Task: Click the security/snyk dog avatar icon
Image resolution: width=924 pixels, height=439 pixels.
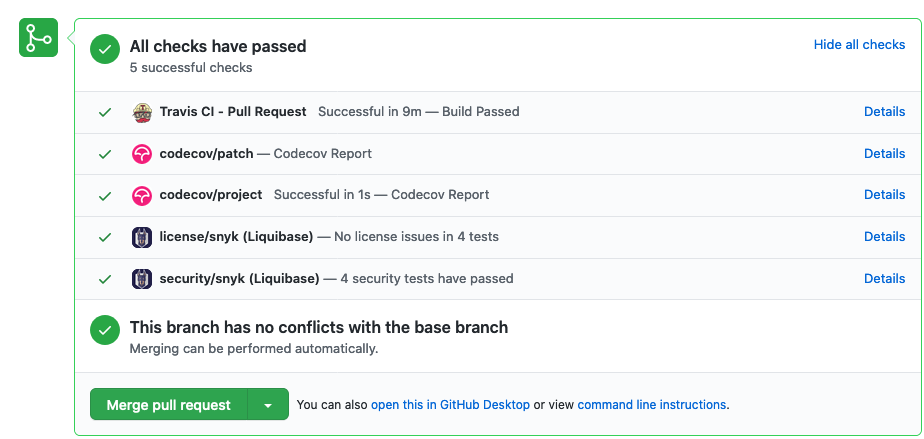Action: [142, 279]
